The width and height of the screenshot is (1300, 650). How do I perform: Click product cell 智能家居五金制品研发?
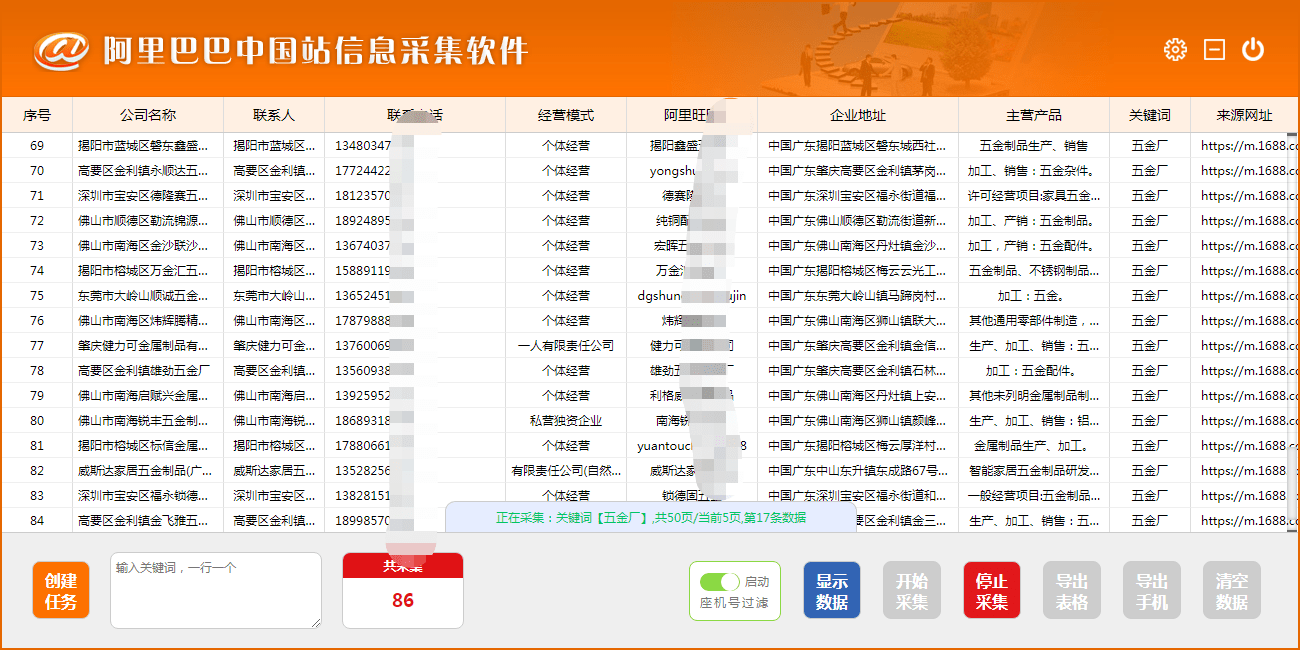(x=1034, y=470)
